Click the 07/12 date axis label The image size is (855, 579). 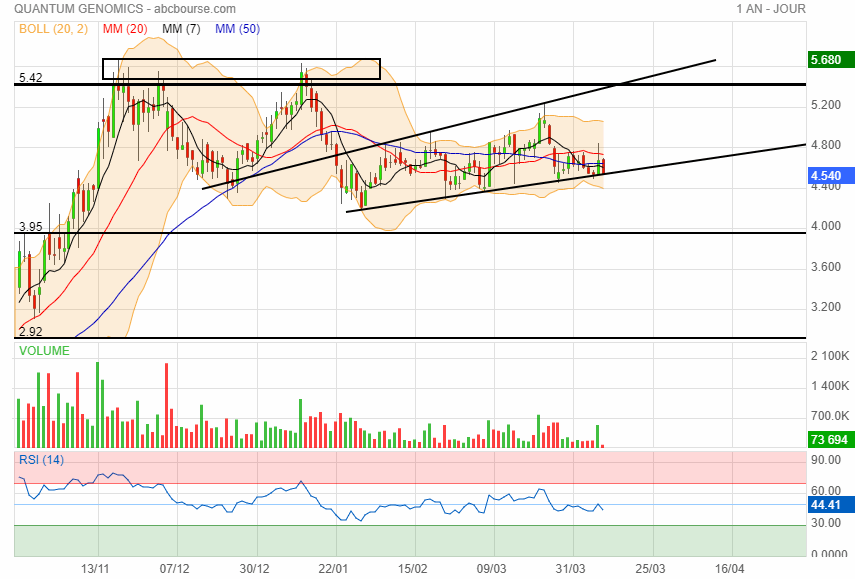174,569
